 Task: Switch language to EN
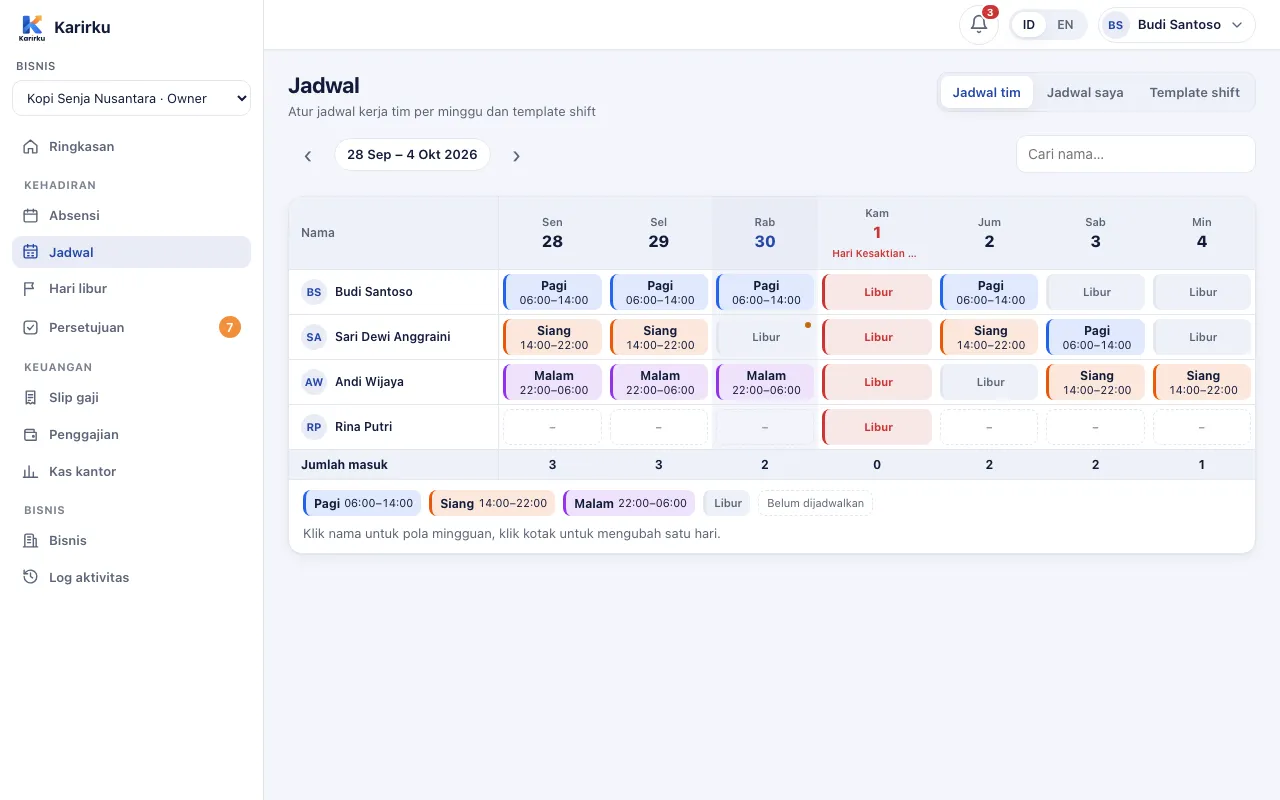pyautogui.click(x=1065, y=25)
